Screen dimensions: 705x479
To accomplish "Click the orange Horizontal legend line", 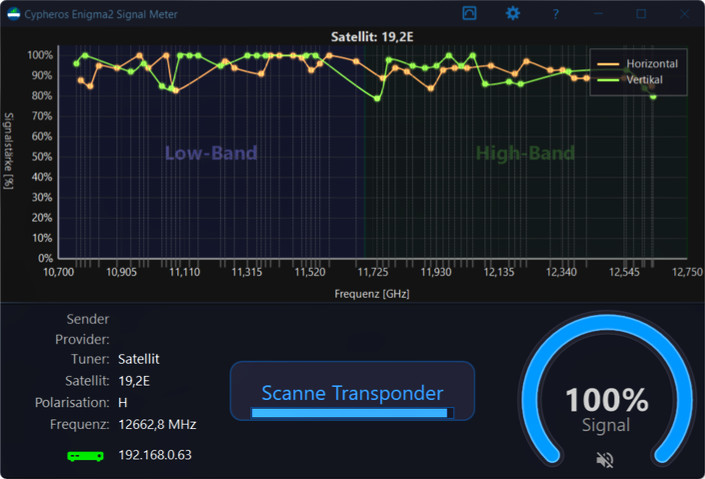I will 608,64.
